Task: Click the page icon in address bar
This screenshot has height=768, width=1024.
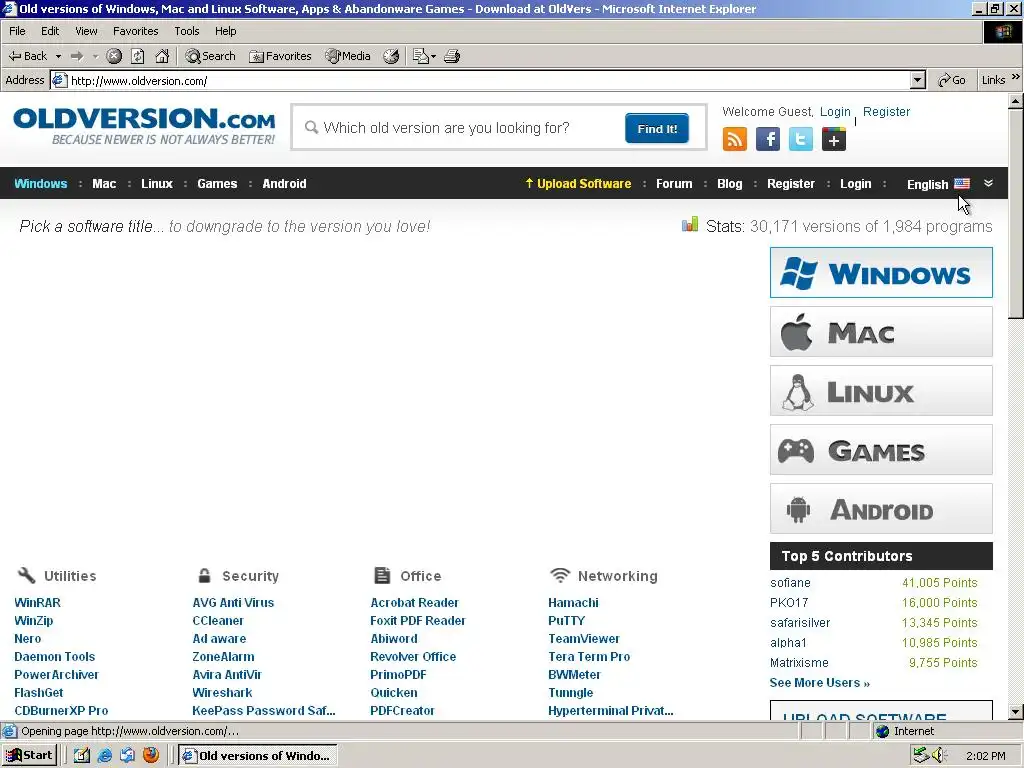Action: tap(59, 80)
